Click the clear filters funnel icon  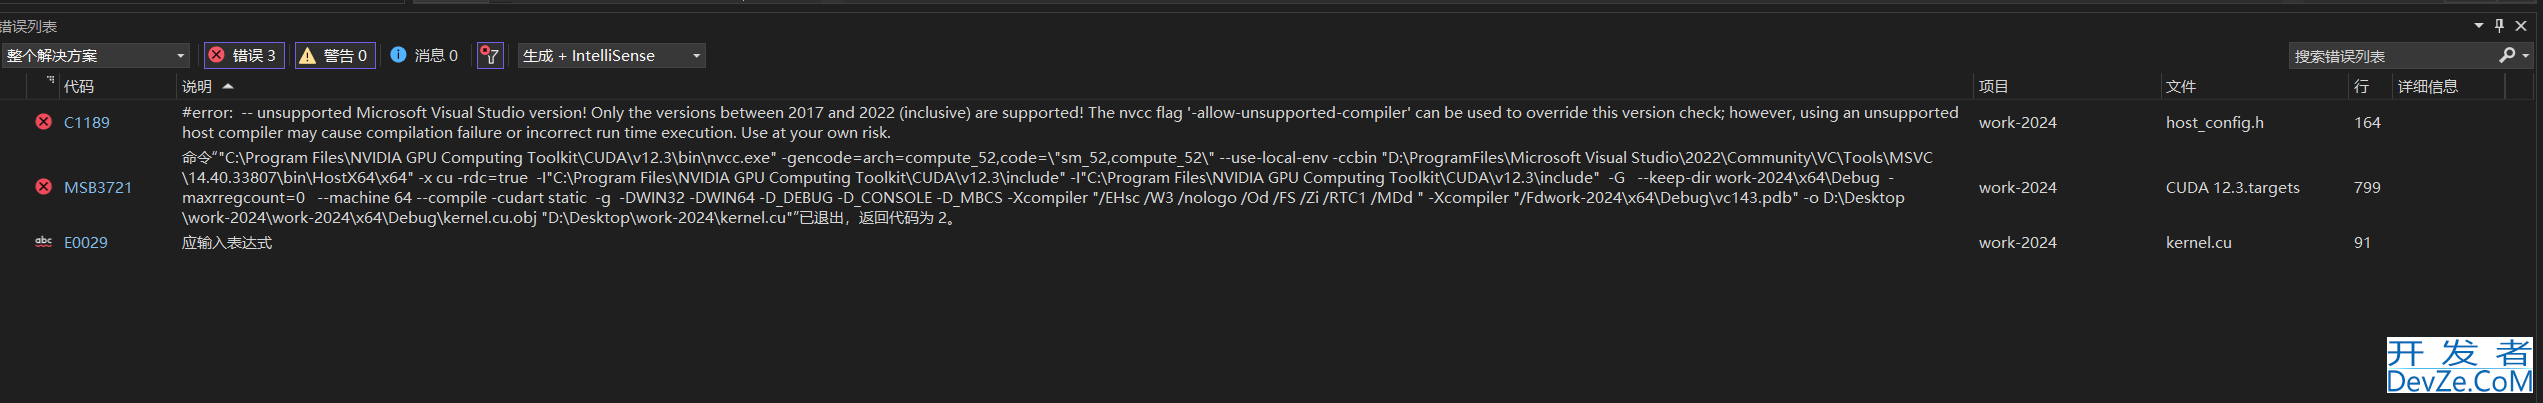coord(490,56)
